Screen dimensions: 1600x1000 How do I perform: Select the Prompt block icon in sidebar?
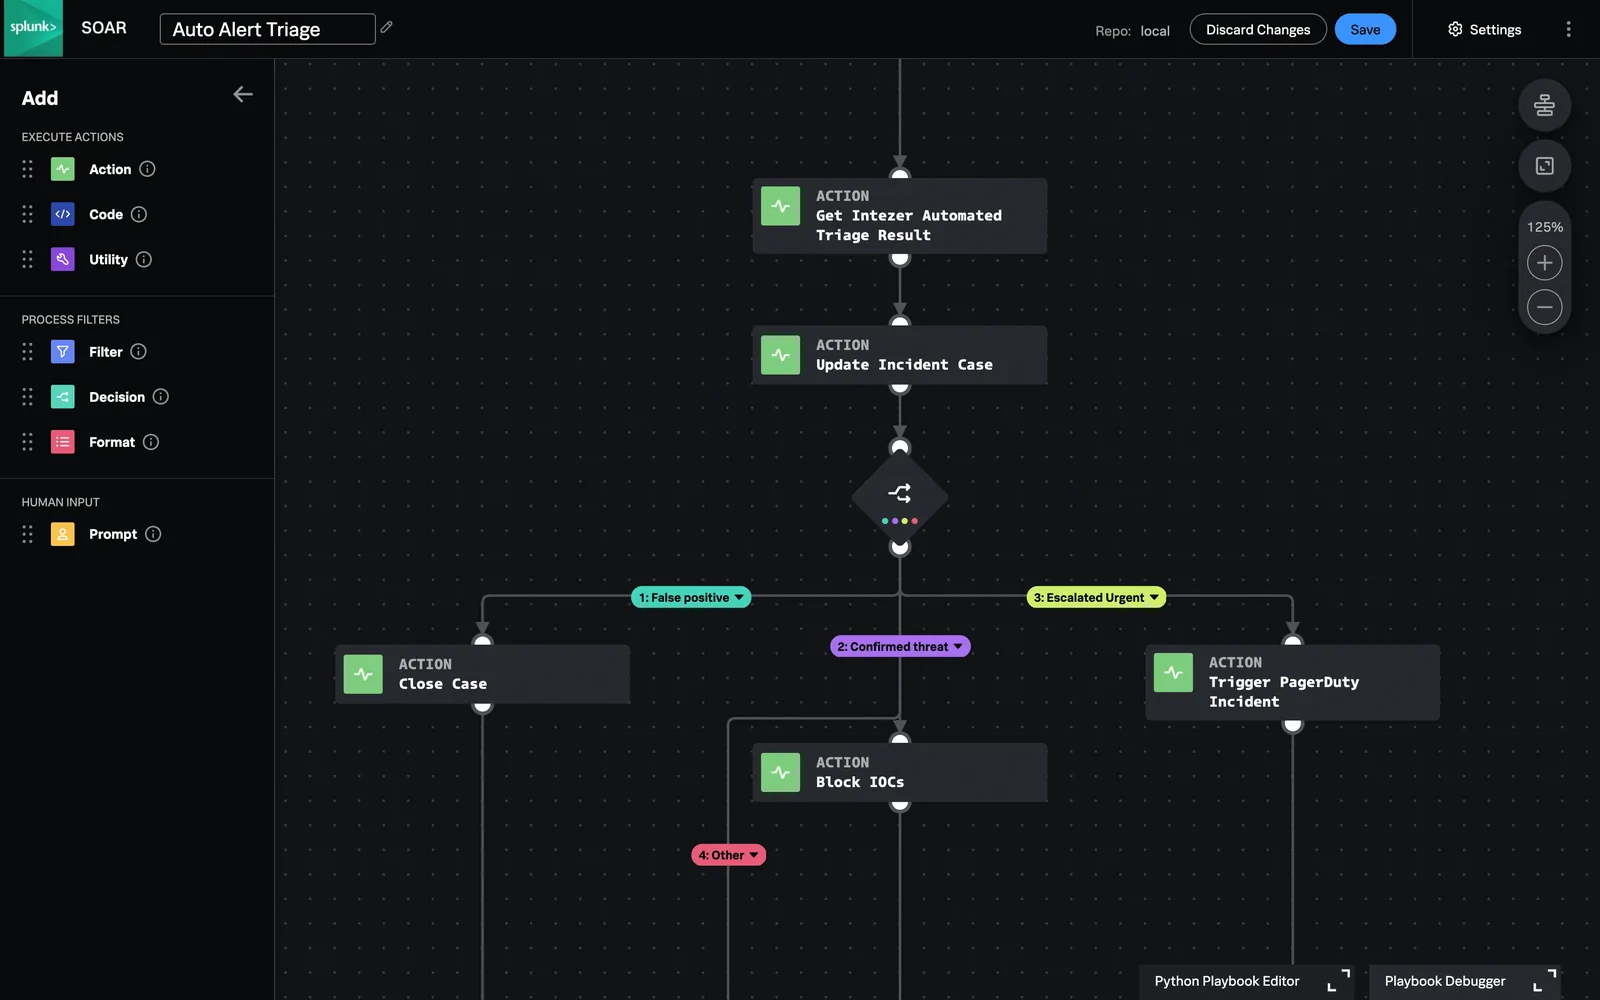point(63,534)
